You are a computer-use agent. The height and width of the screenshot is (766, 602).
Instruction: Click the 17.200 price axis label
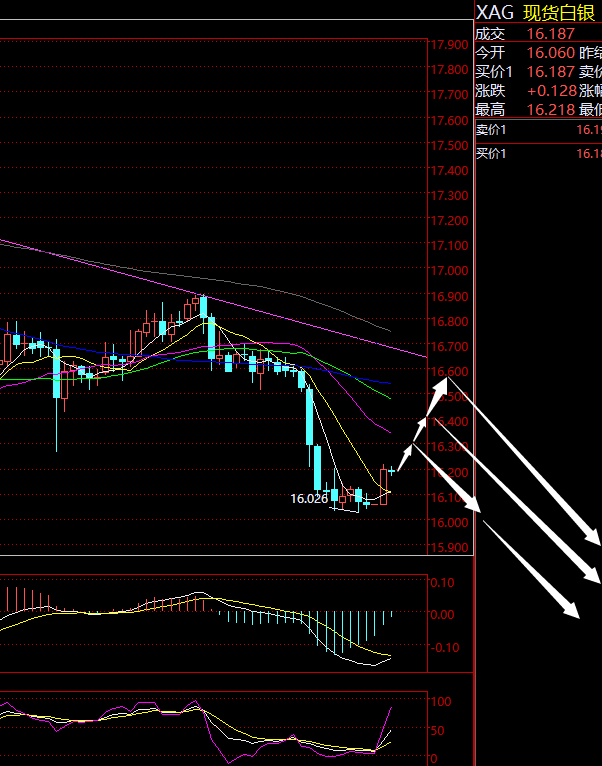[449, 221]
